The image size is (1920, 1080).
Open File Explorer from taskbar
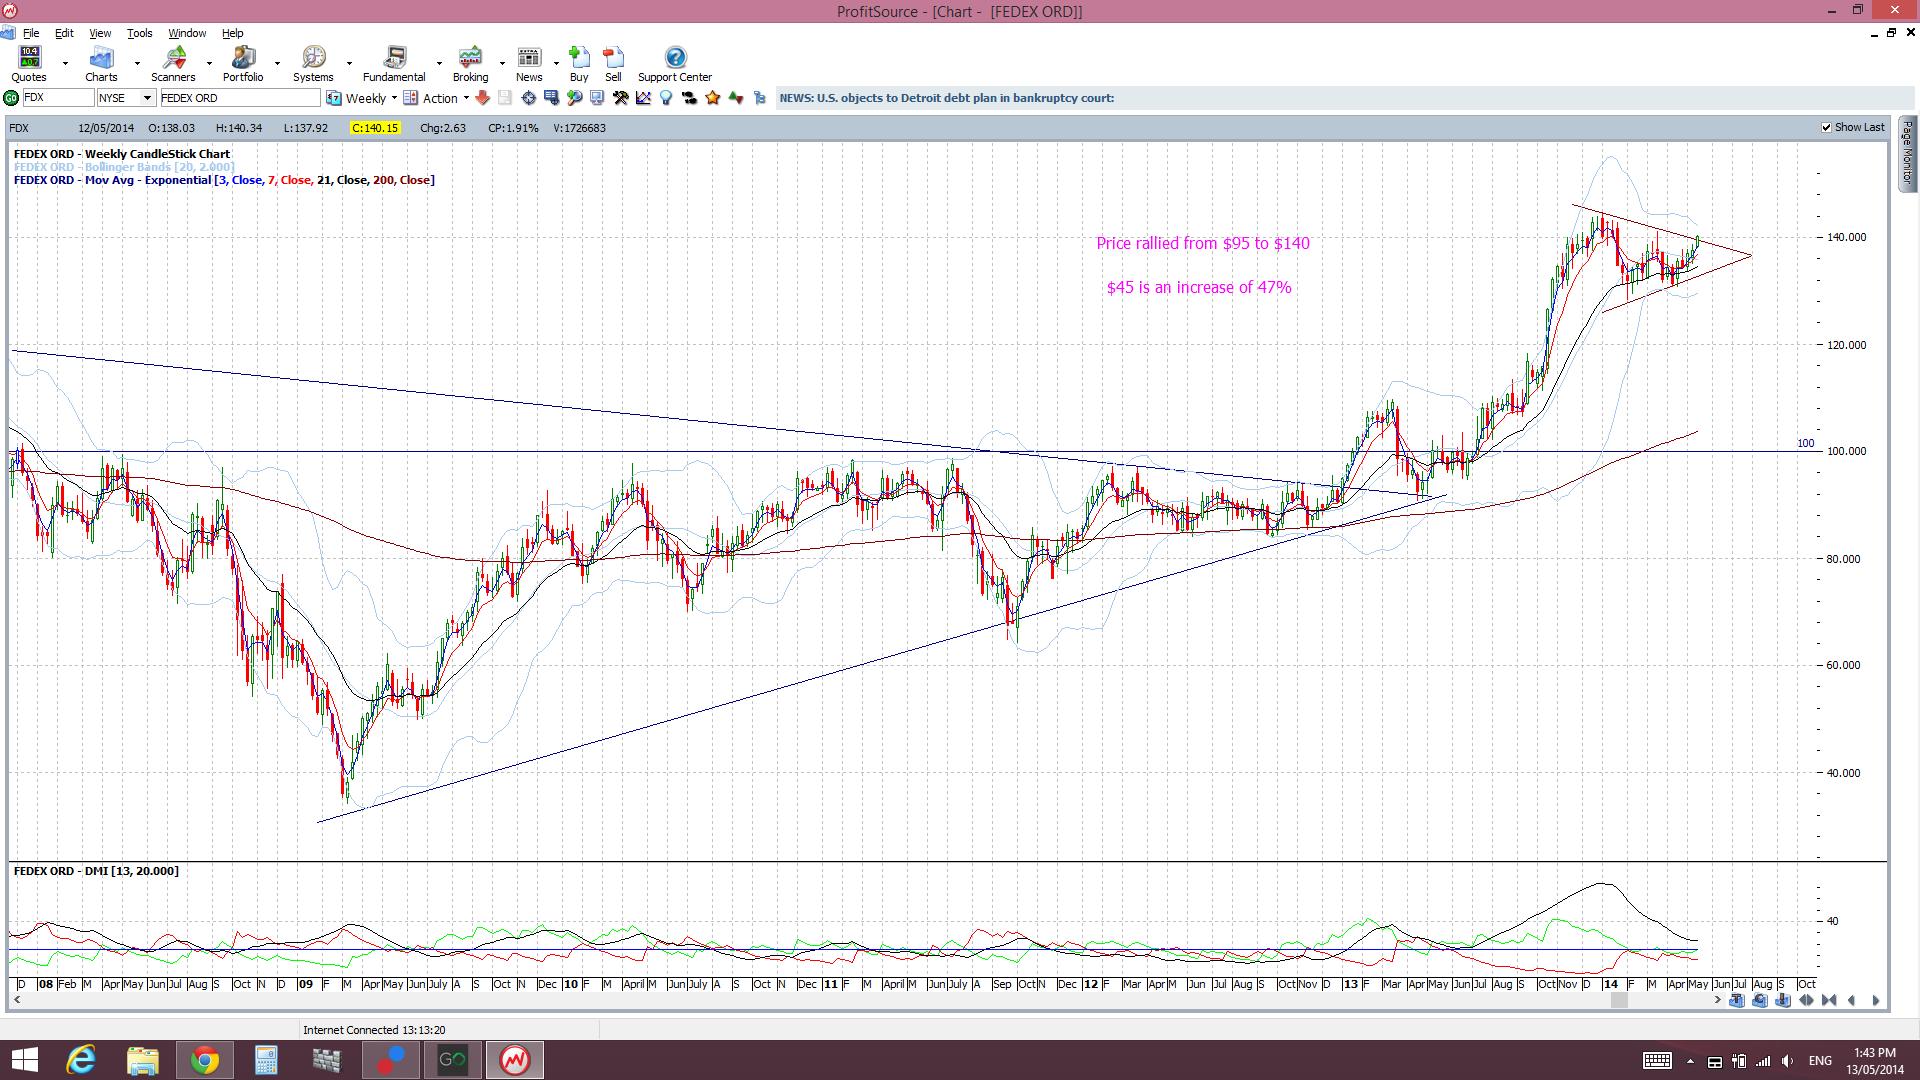pyautogui.click(x=143, y=1060)
